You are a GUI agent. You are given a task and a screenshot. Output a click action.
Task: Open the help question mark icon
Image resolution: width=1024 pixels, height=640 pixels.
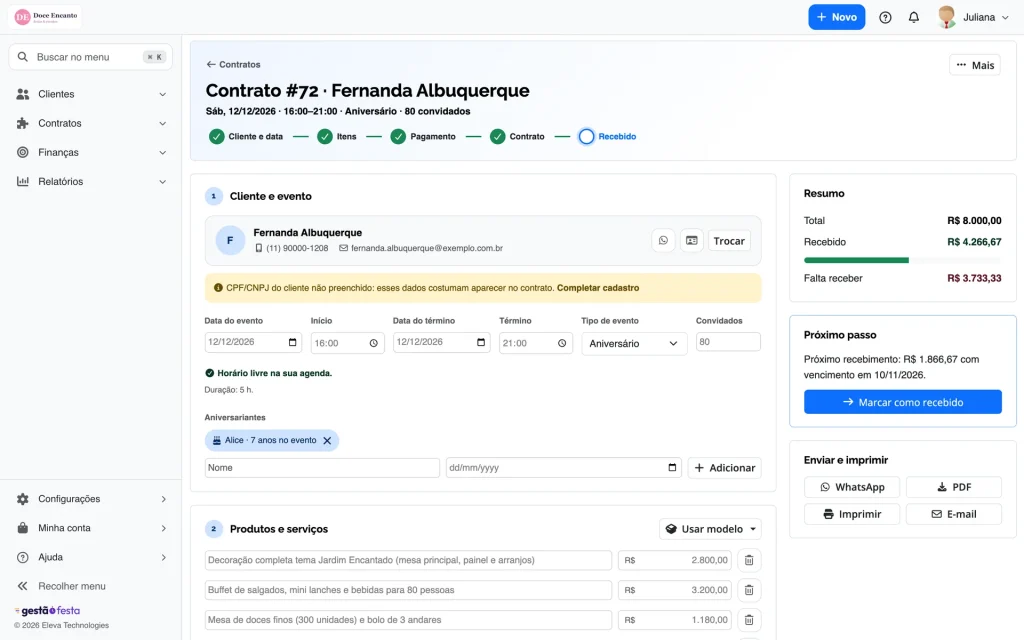(885, 18)
